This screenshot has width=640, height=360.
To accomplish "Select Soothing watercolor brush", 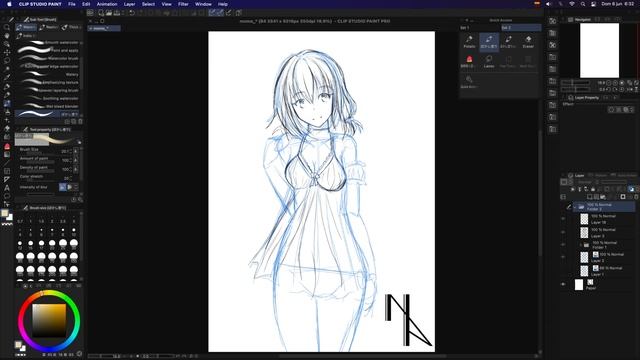I will pyautogui.click(x=48, y=98).
